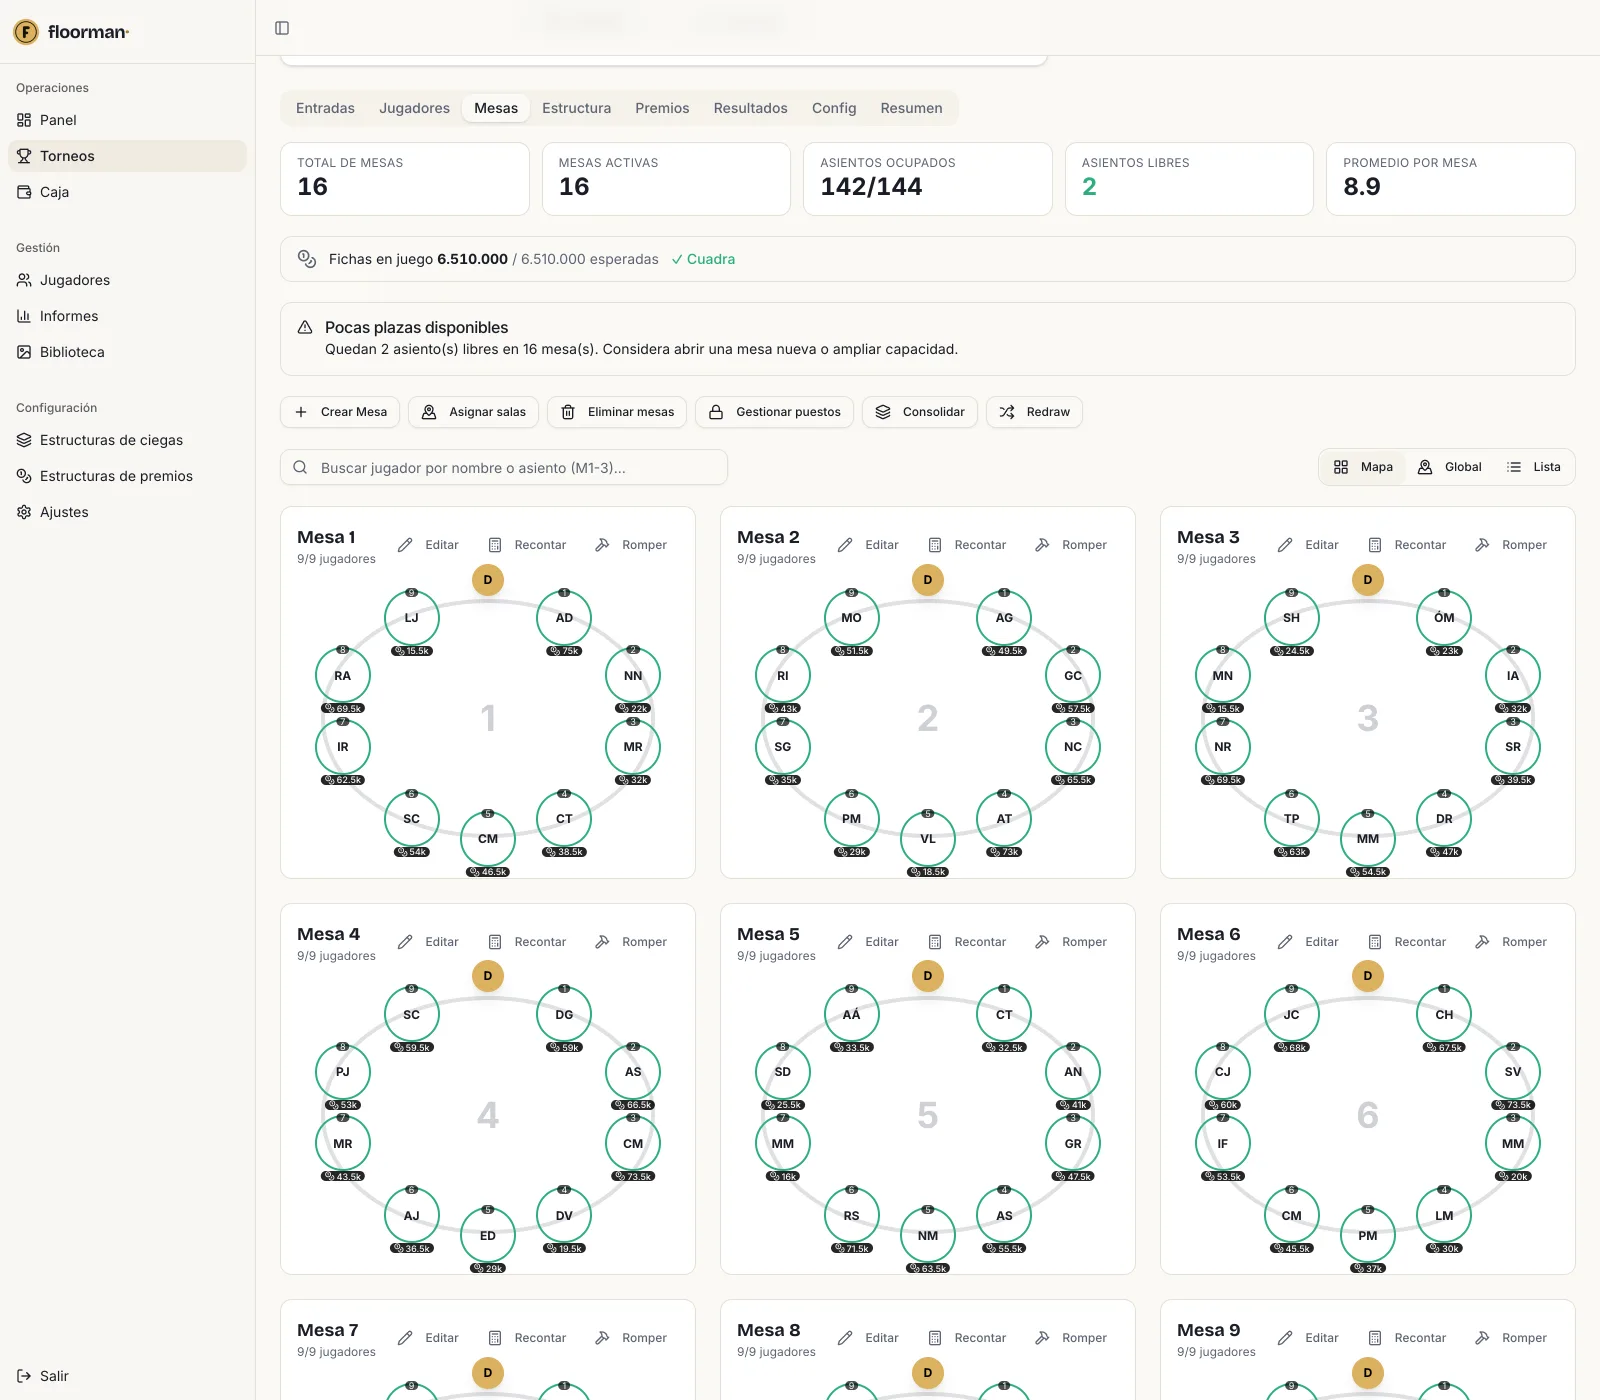Click the Cuadra chips status
Viewport: 1600px width, 1400px height.
point(703,259)
